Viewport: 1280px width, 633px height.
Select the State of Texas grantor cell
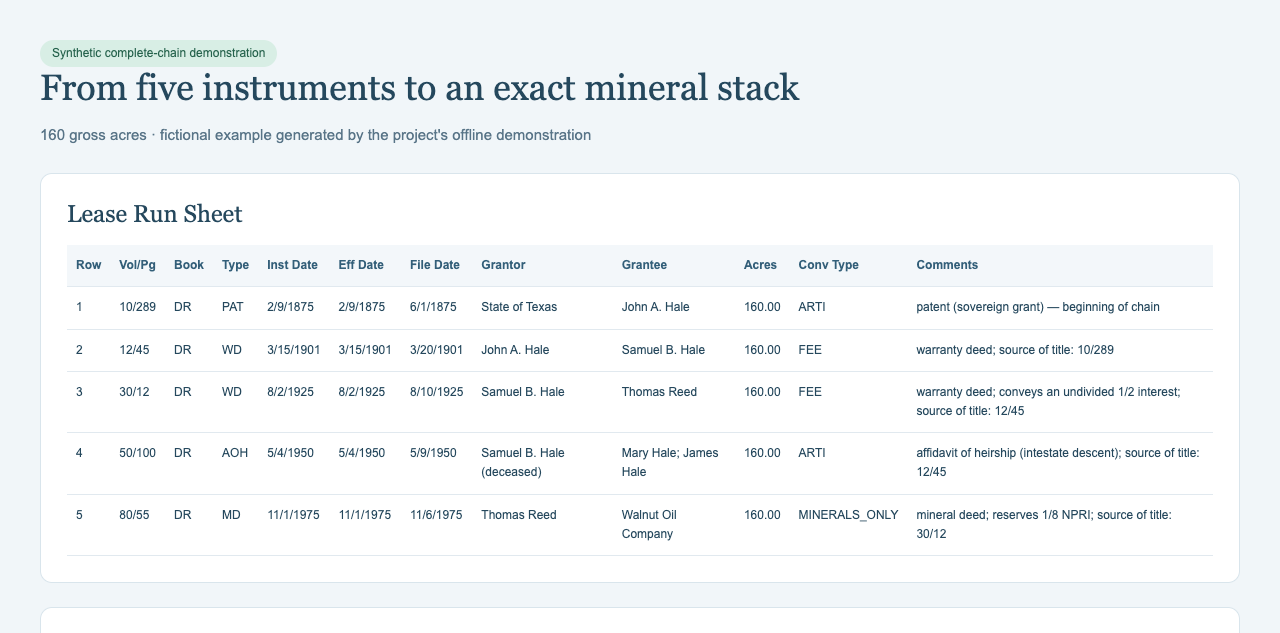[519, 307]
